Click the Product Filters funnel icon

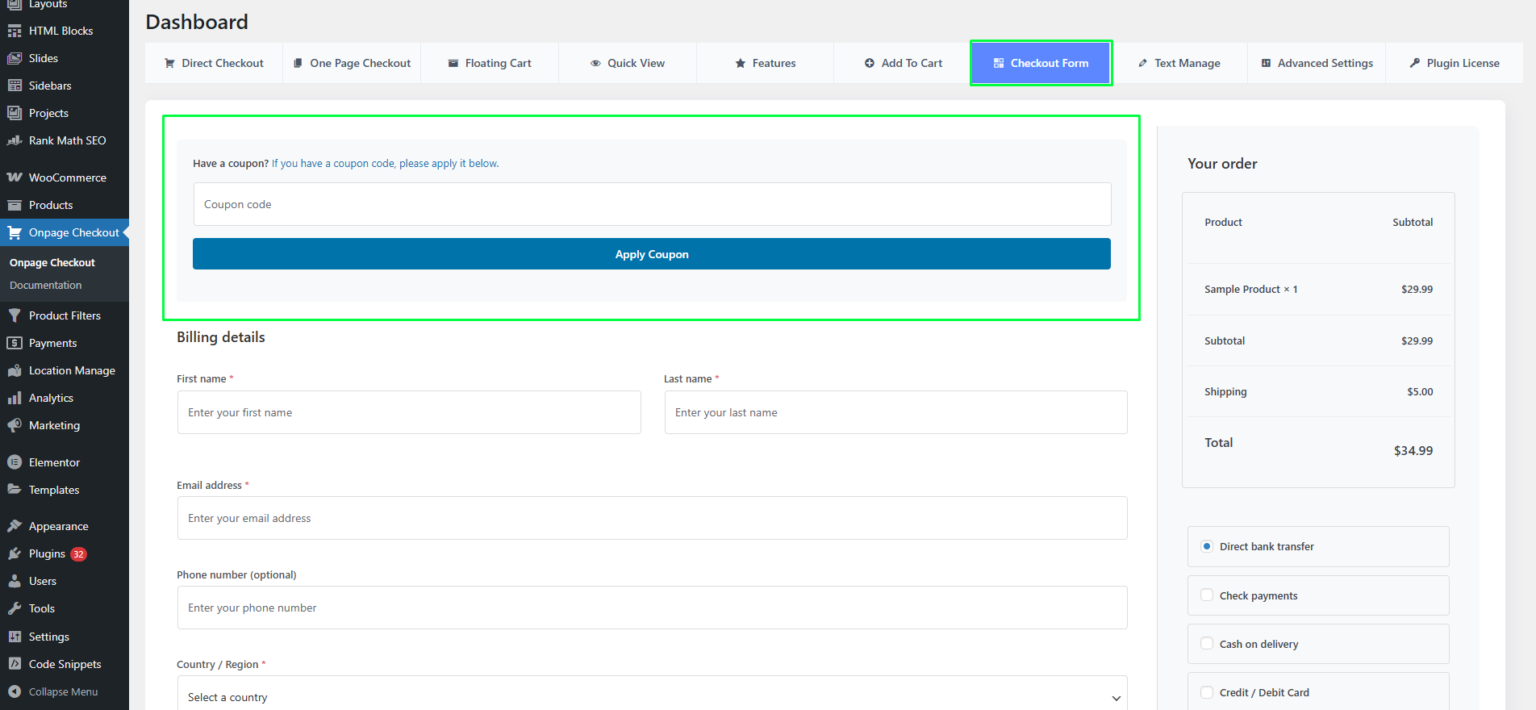click(14, 316)
